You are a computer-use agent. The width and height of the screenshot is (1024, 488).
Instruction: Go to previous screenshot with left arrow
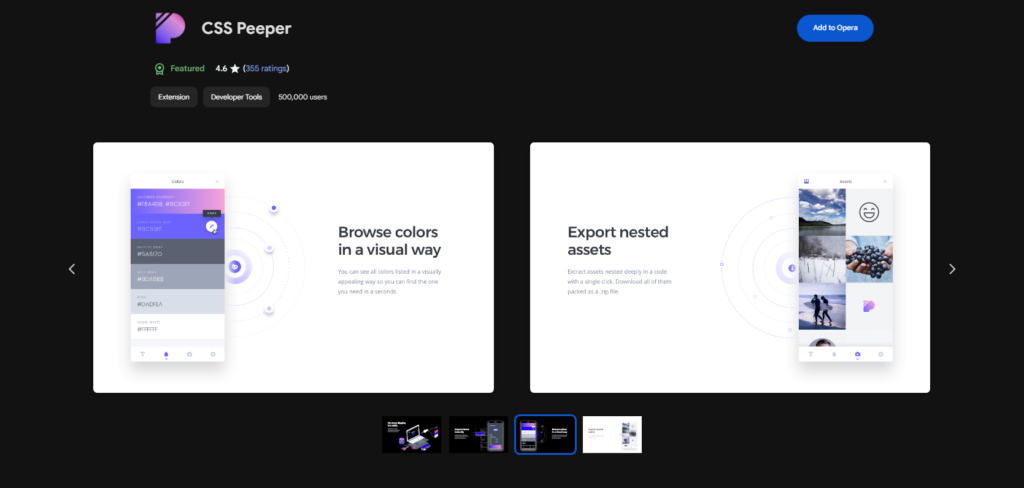click(x=72, y=268)
